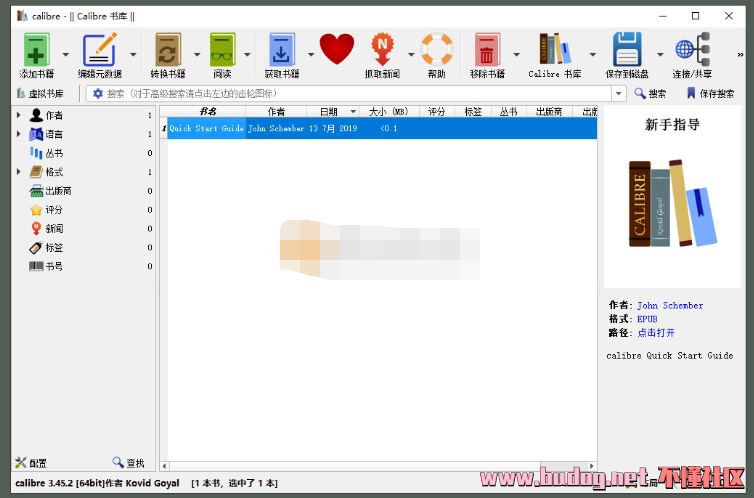The width and height of the screenshot is (754, 498).
Task: Click the Save to disk (保存到磁盘) icon
Action: click(x=627, y=50)
